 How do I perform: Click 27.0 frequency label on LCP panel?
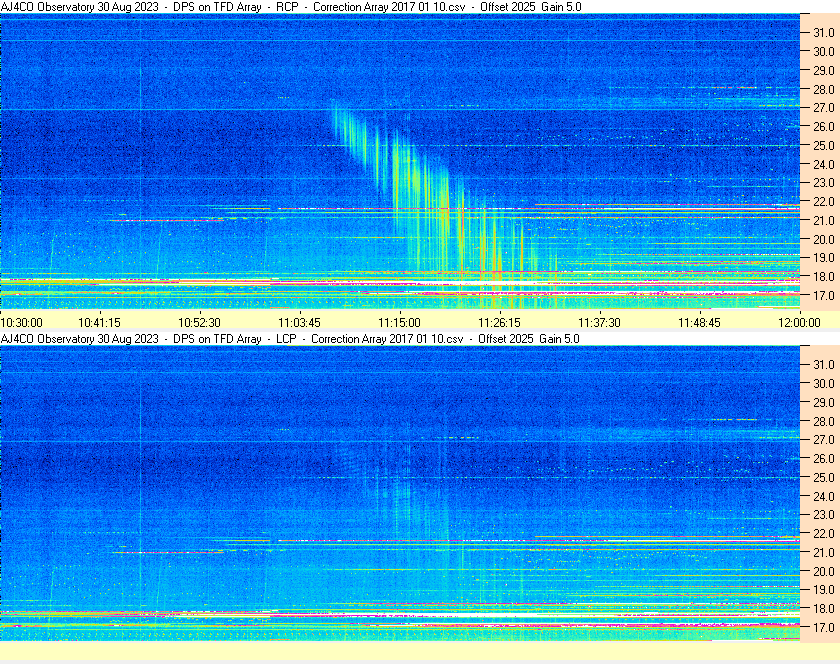[823, 440]
